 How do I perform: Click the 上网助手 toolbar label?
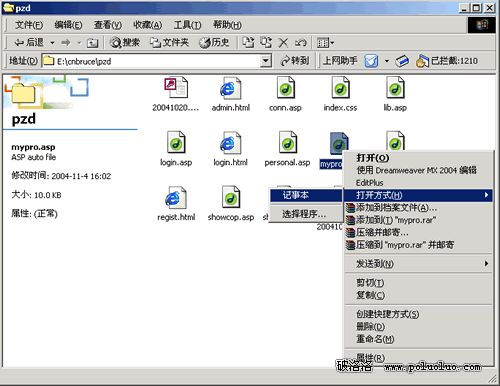pos(340,61)
